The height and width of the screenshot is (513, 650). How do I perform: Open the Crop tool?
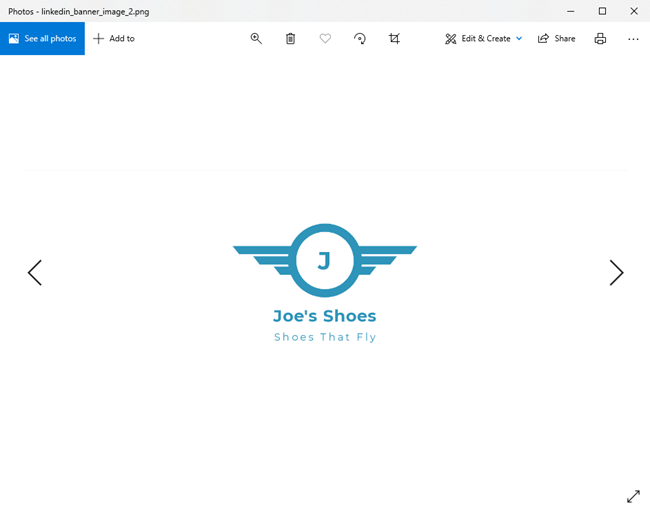click(x=394, y=39)
